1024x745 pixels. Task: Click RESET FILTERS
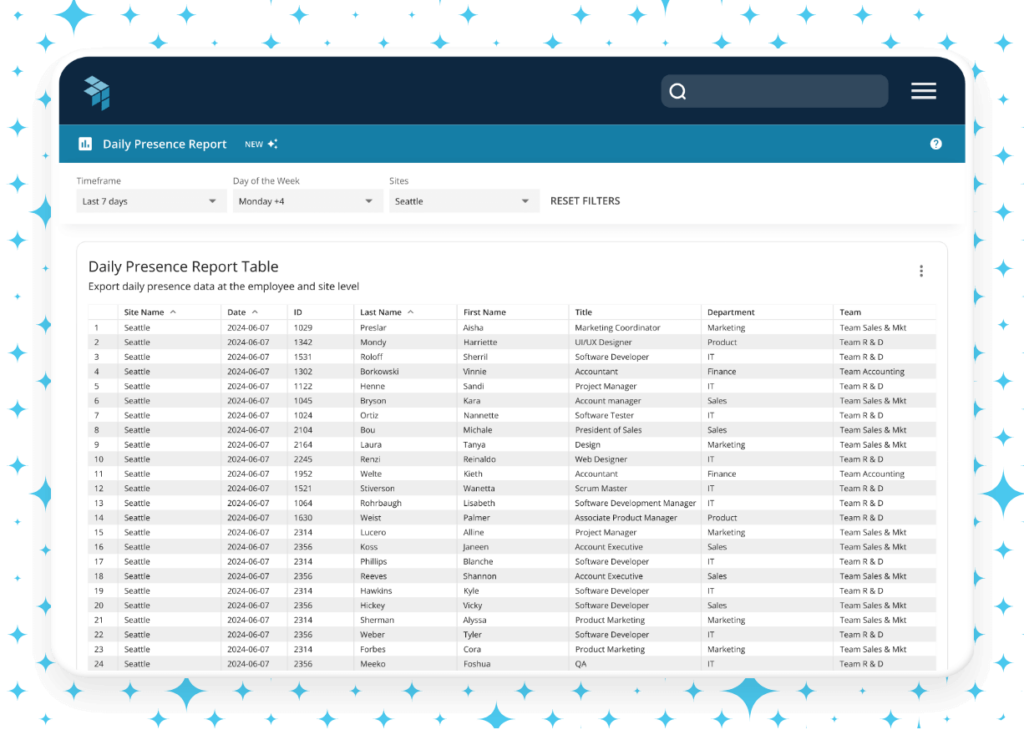pyautogui.click(x=584, y=200)
